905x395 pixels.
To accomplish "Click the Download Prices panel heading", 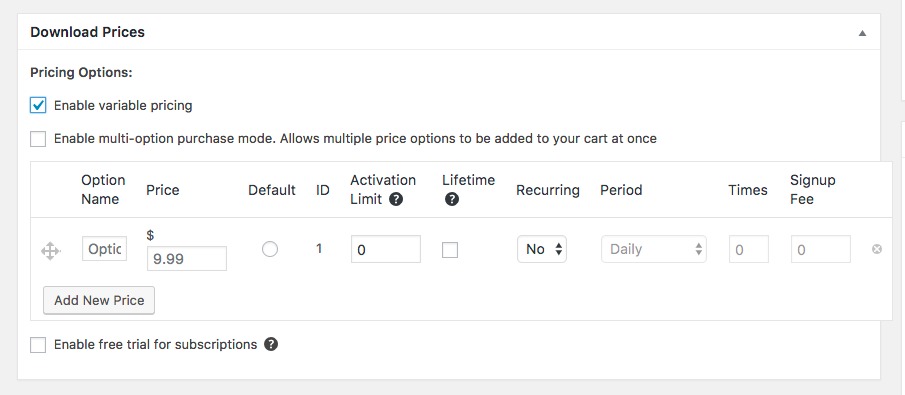I will [x=87, y=32].
